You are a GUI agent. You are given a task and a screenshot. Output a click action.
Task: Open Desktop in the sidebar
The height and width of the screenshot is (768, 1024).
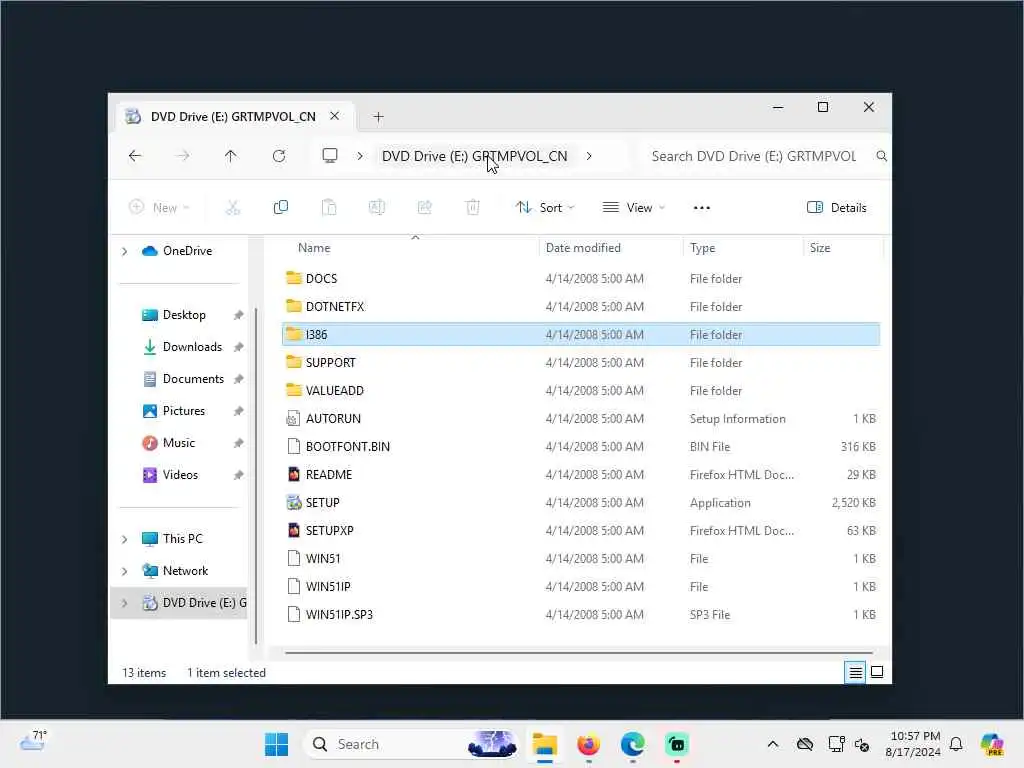coord(184,315)
